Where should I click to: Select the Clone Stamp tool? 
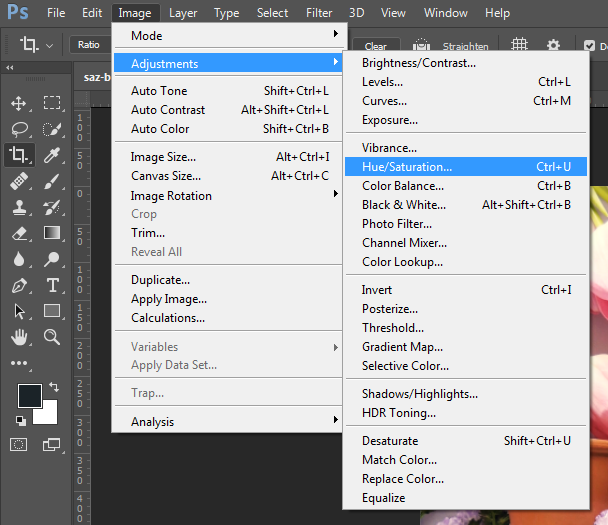tap(19, 207)
